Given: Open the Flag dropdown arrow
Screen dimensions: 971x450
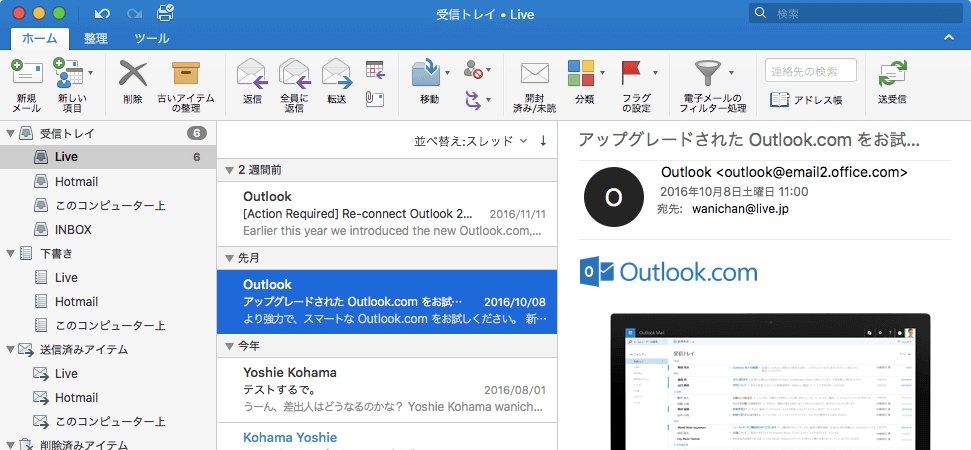Looking at the screenshot, I should [x=655, y=73].
